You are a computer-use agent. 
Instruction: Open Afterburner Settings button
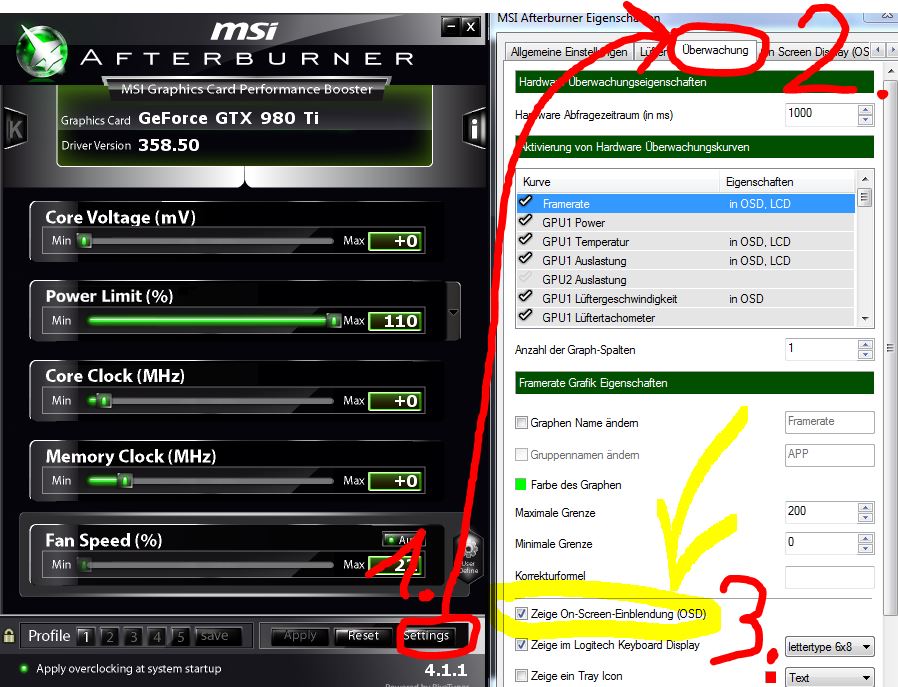[426, 635]
